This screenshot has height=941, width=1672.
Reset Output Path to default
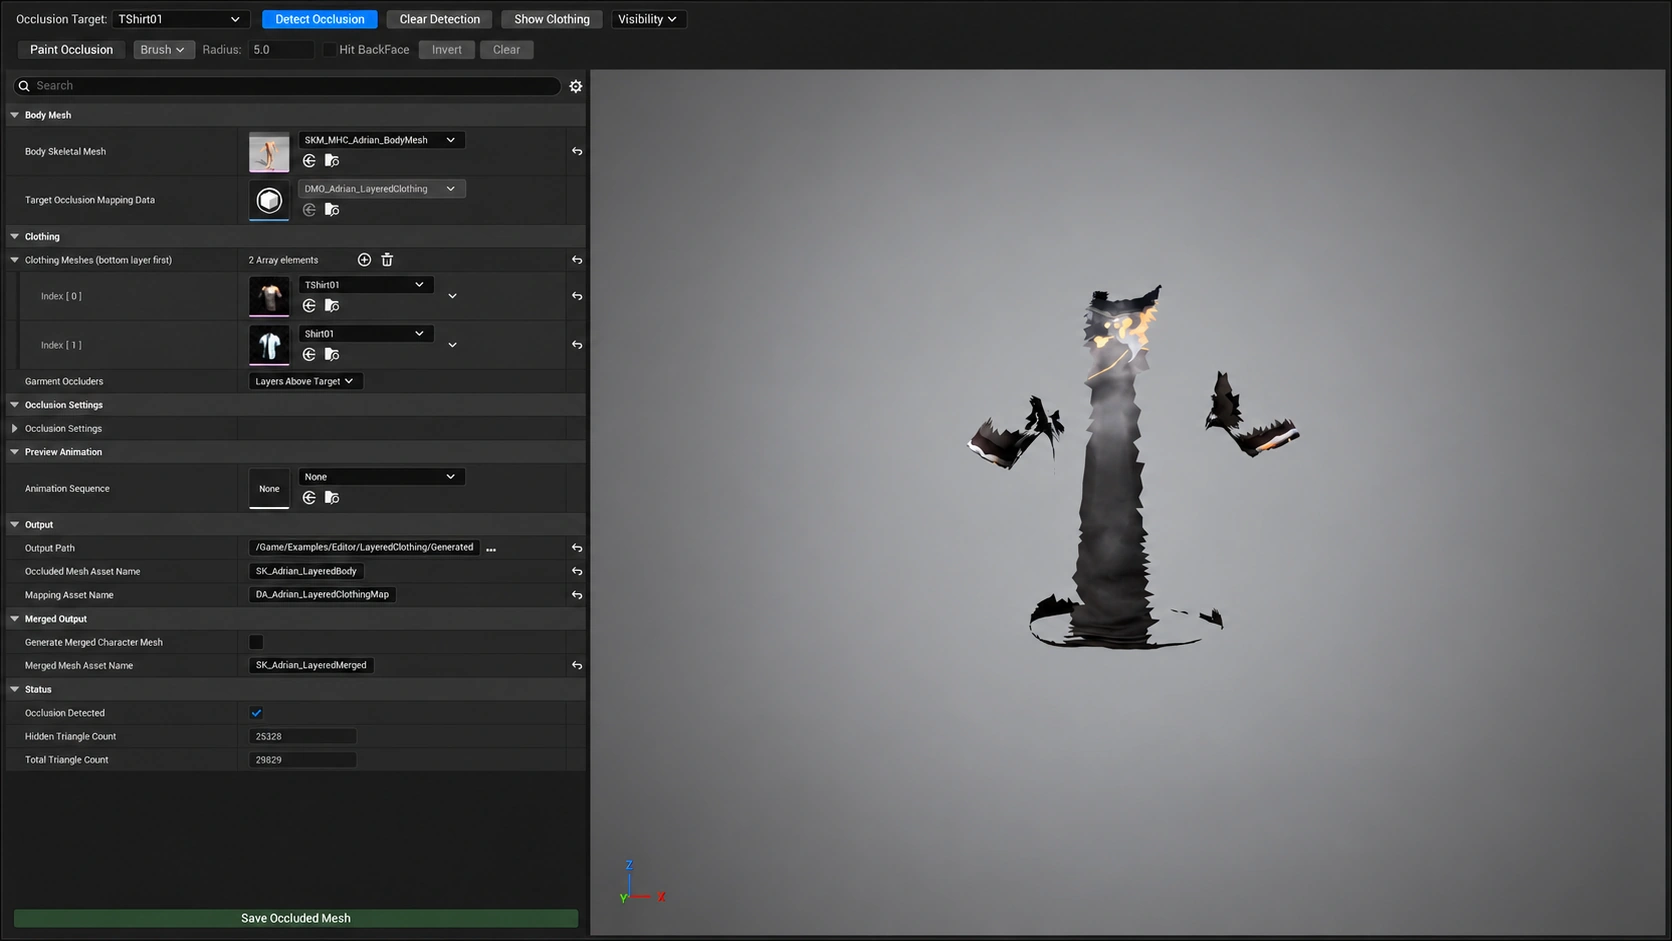point(577,548)
